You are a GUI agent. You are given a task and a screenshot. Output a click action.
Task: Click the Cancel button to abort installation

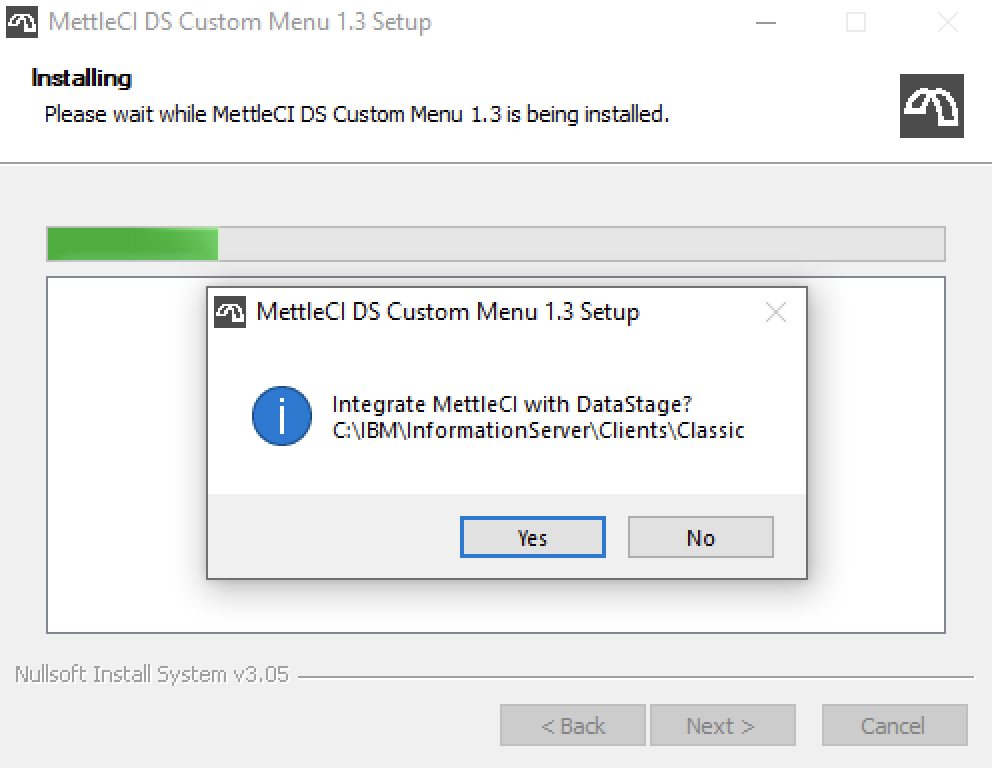pos(893,725)
